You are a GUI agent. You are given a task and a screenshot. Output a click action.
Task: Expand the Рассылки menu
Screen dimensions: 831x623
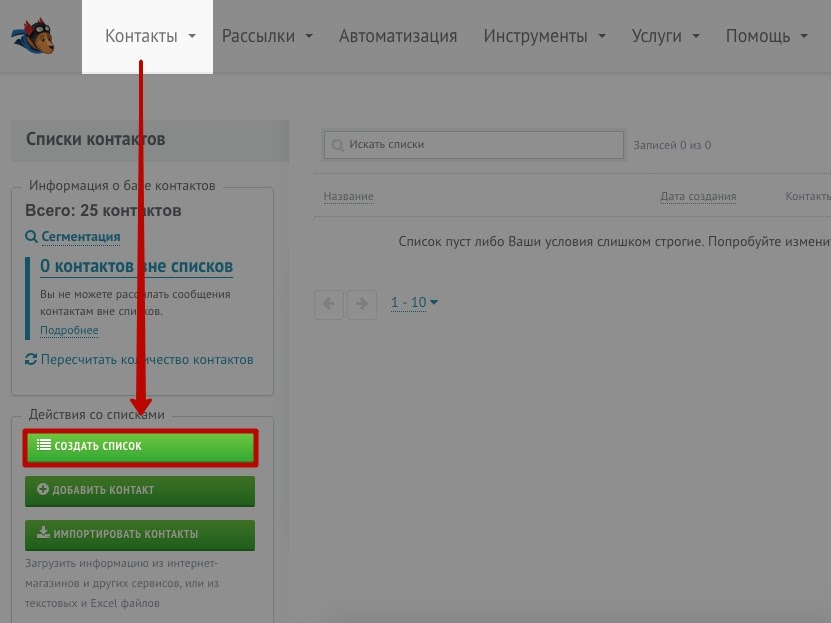[267, 36]
